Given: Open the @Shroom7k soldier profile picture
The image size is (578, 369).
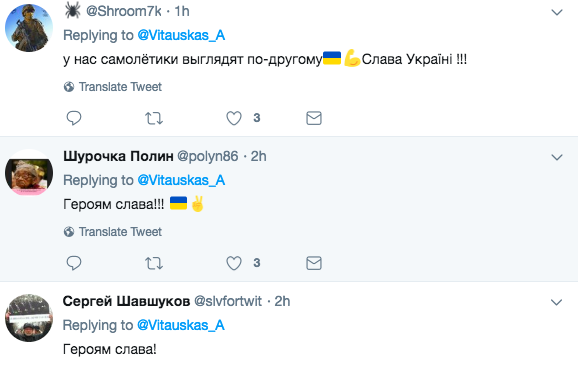Looking at the screenshot, I should click(x=29, y=28).
